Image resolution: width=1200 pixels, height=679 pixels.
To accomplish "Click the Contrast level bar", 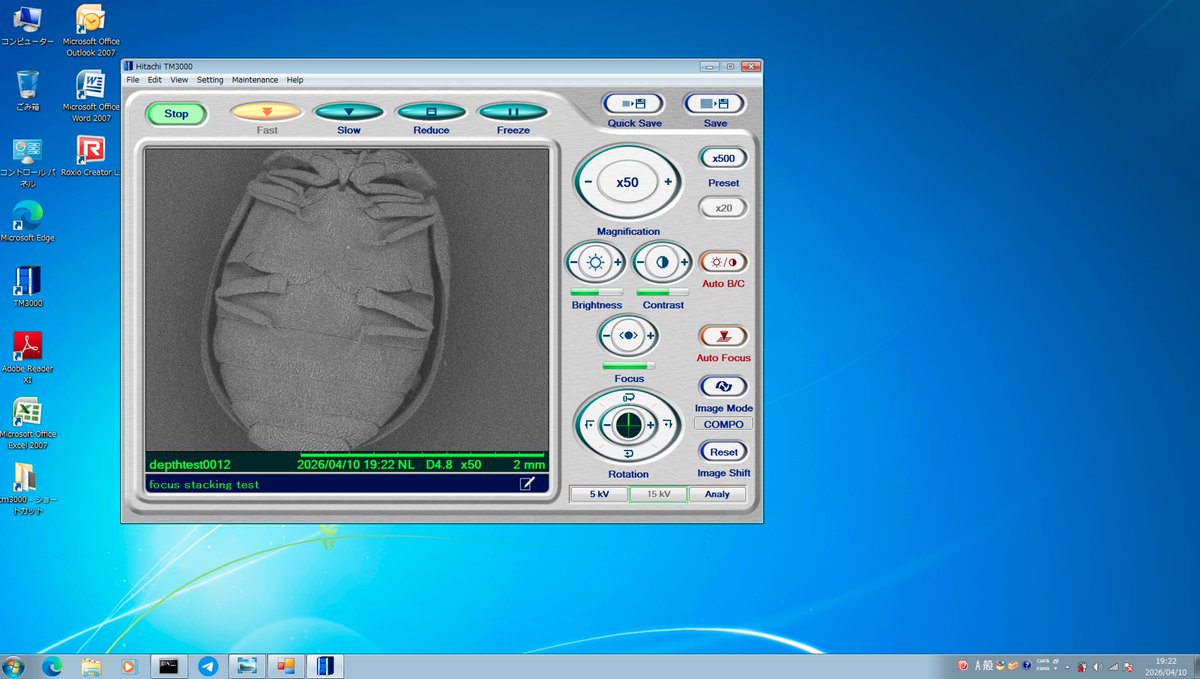I will [x=664, y=292].
